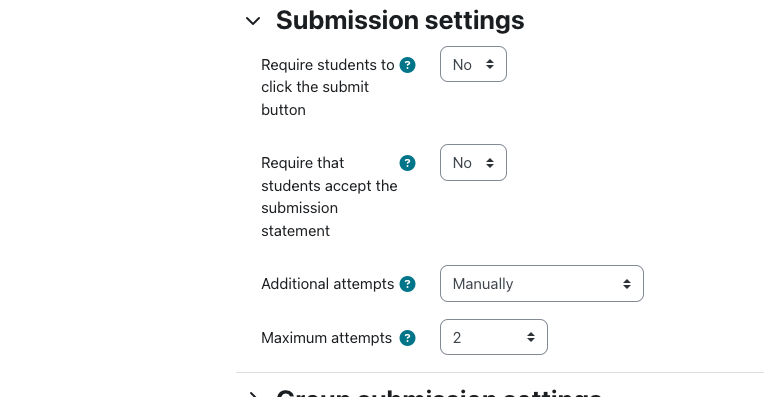Open help for accepting the submission statement

tap(407, 163)
